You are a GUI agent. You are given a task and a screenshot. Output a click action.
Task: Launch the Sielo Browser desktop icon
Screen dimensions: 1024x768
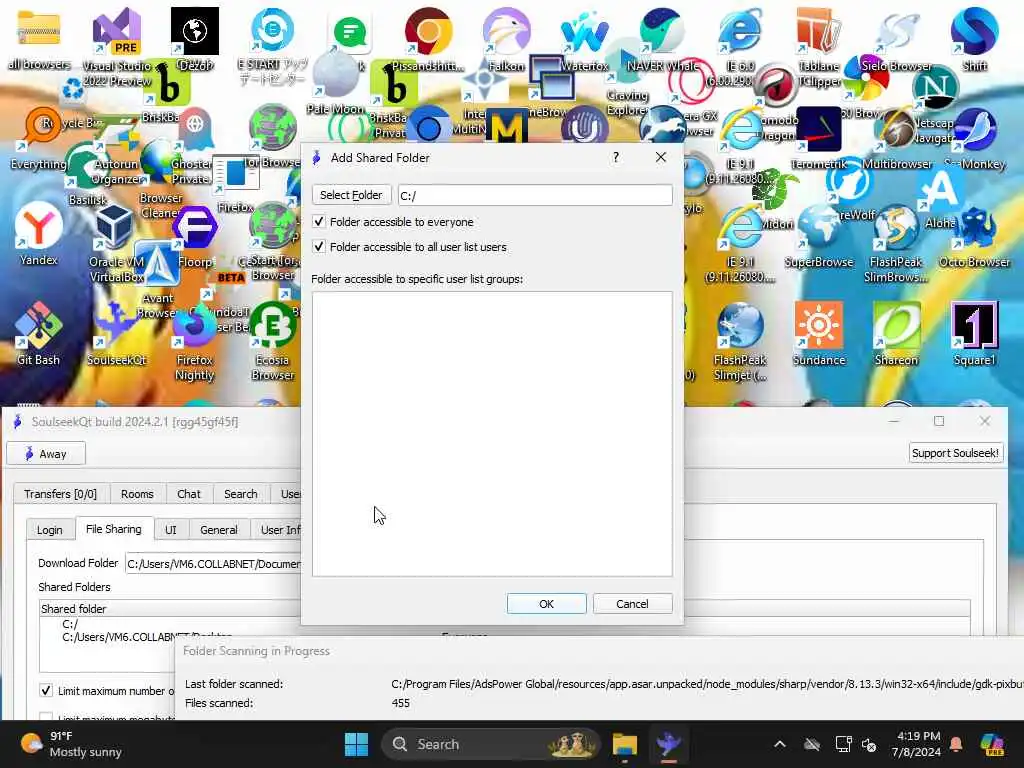coord(896,39)
